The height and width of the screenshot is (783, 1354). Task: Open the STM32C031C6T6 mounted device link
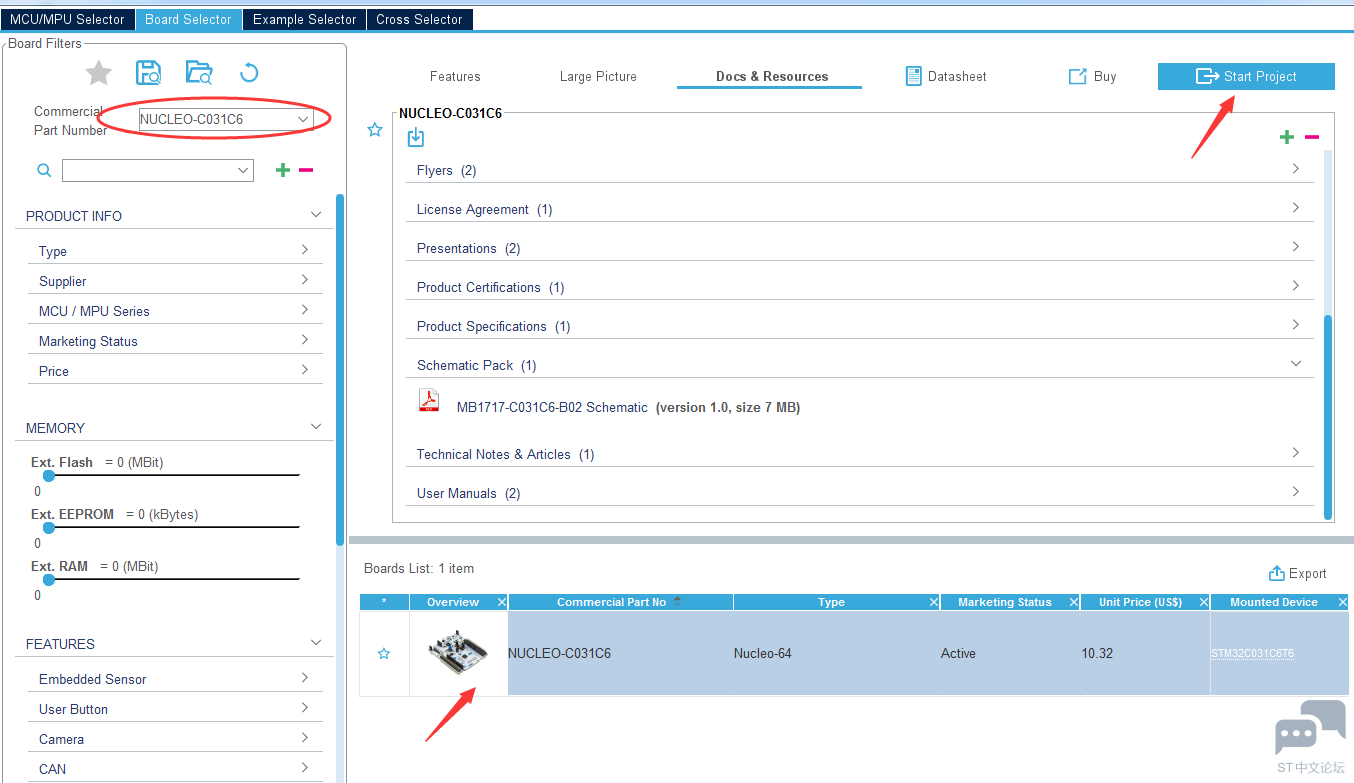[1252, 653]
